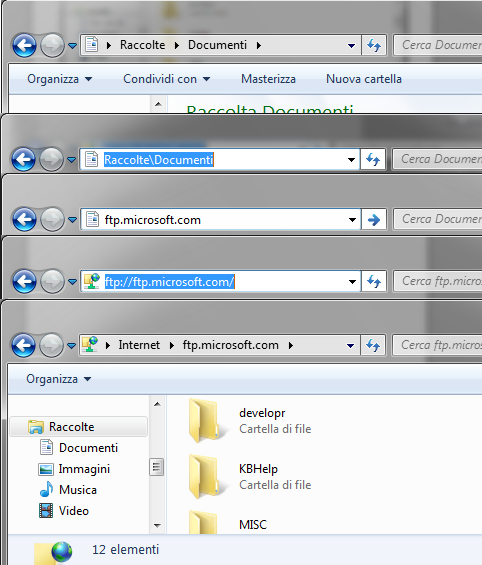Focus Cerca Documenti search box in top window
This screenshot has width=482, height=565.
pos(438,45)
